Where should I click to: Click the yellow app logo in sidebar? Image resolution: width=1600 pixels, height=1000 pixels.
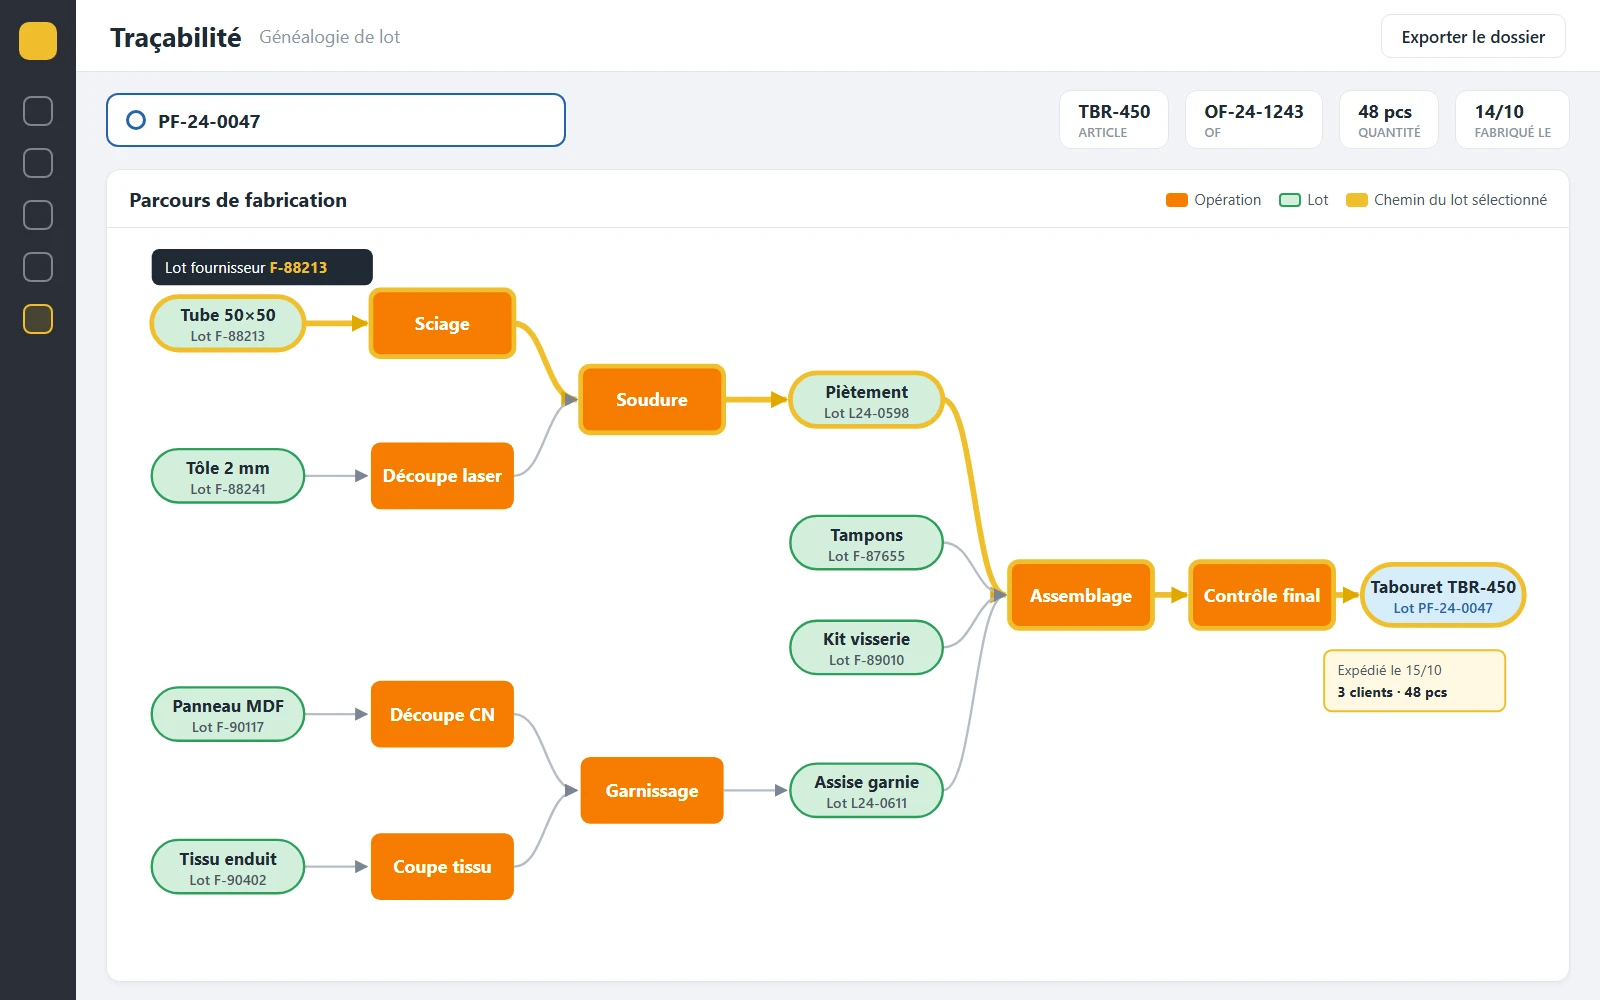(x=38, y=41)
